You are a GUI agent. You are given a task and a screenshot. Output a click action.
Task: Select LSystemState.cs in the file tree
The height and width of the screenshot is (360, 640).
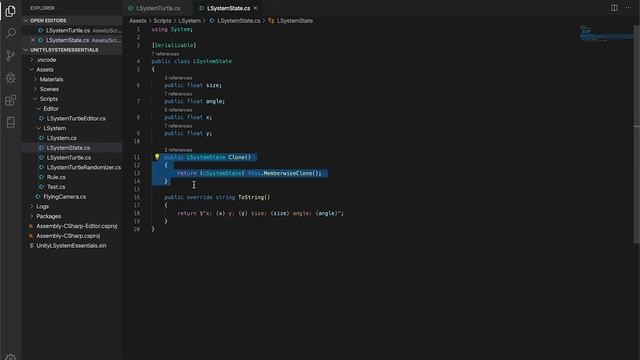click(x=68, y=148)
